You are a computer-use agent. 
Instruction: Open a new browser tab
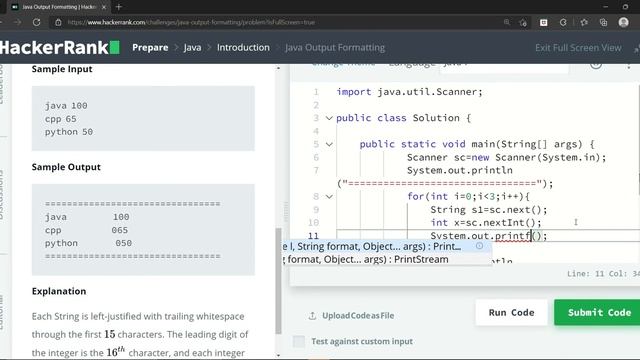pyautogui.click(x=119, y=7)
